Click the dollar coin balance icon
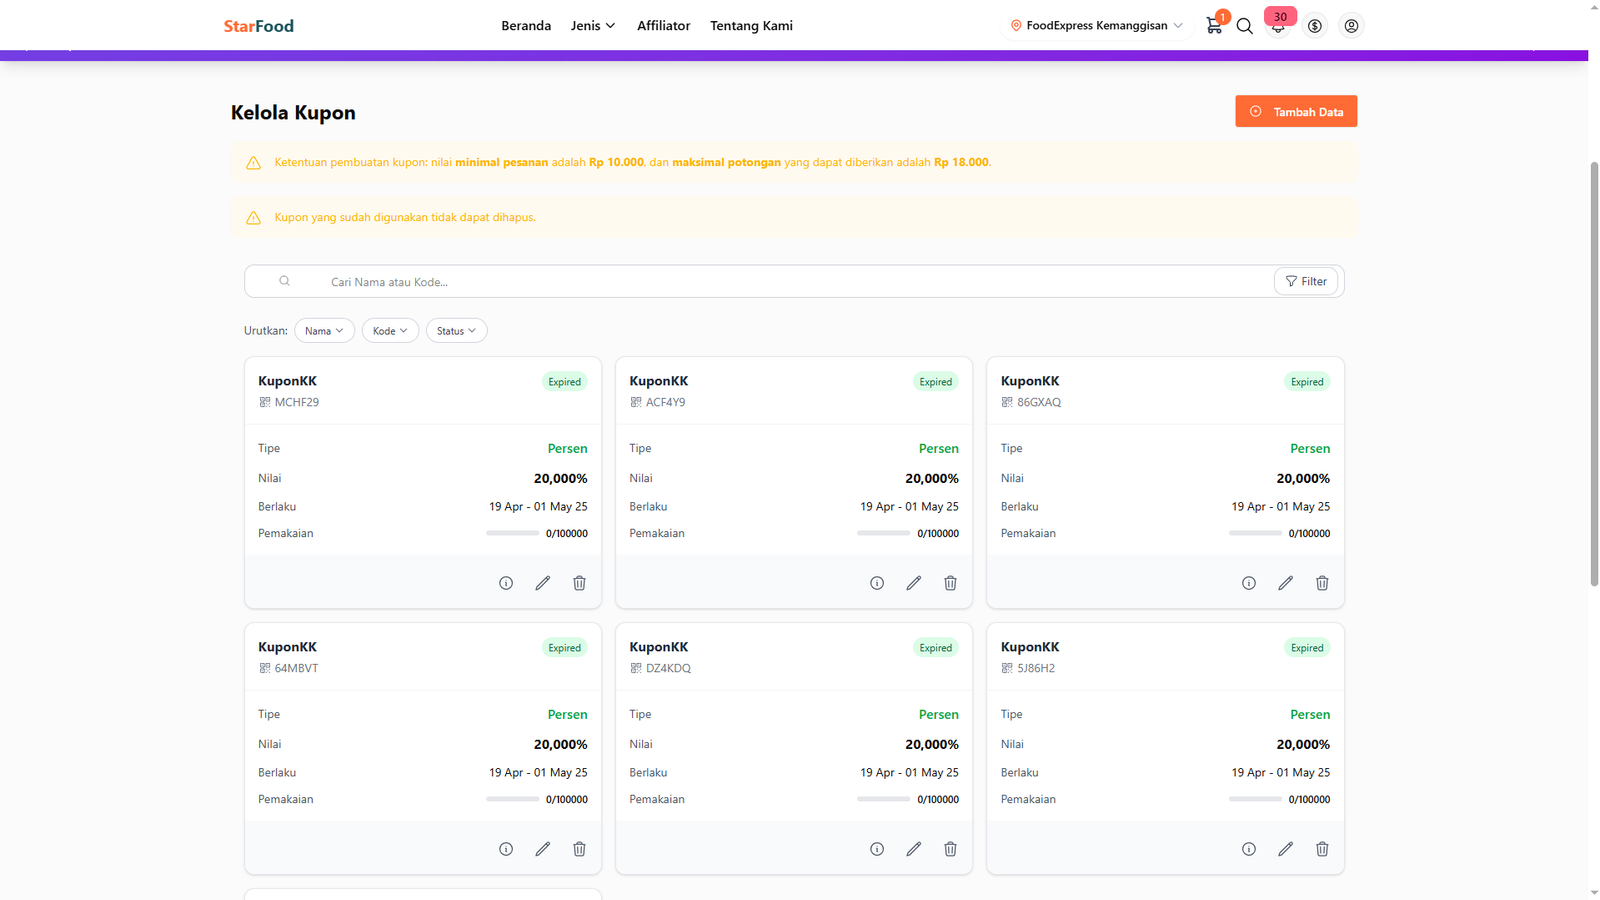 point(1314,26)
